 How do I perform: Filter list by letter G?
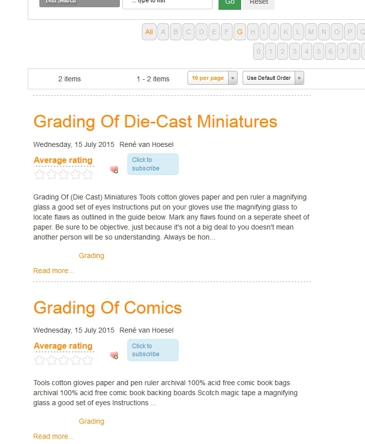click(239, 32)
